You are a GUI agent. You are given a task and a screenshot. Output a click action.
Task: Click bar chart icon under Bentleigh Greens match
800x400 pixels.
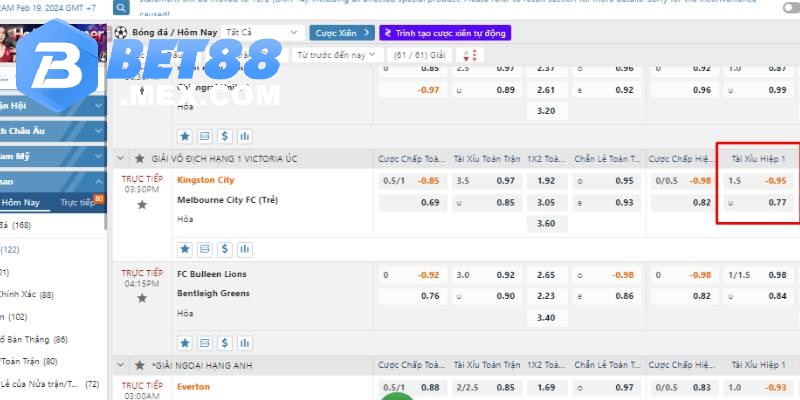tap(244, 343)
